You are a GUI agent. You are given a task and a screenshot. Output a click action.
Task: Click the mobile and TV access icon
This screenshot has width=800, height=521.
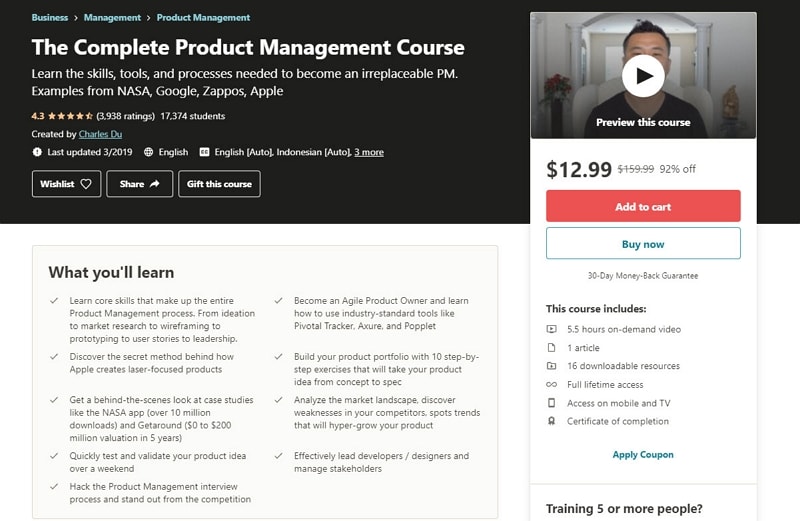[551, 403]
